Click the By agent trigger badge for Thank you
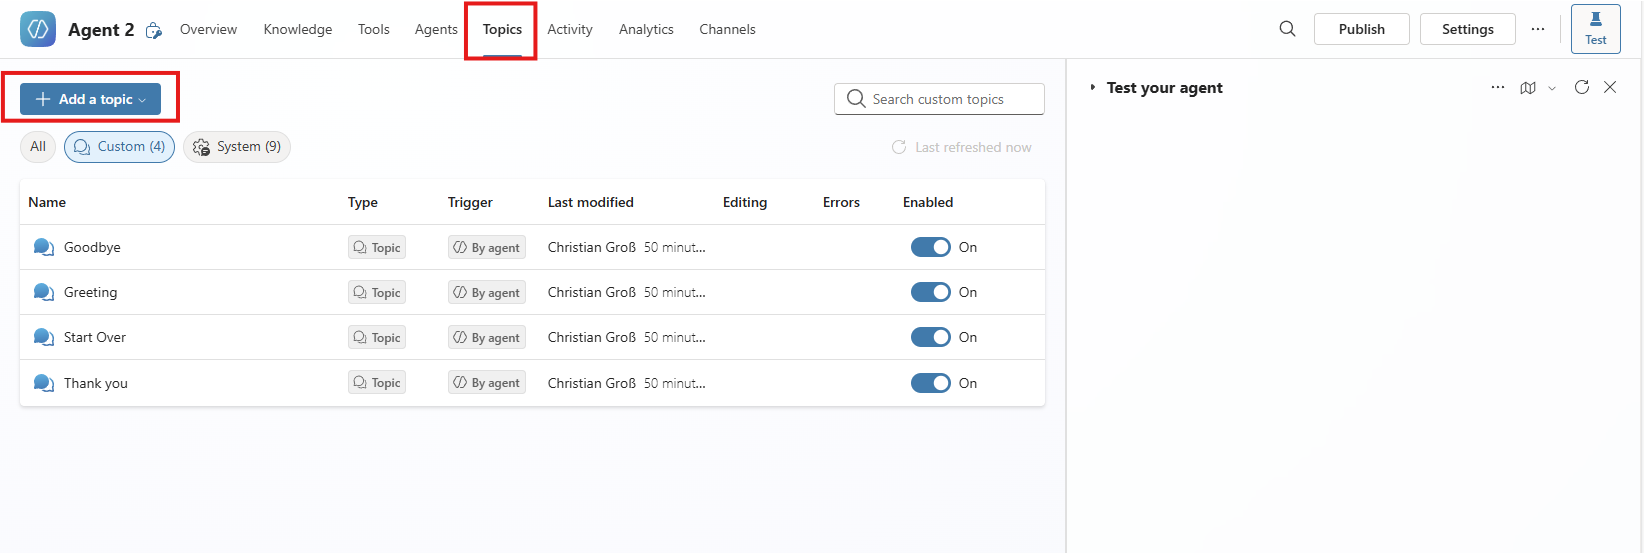1644x553 pixels. (x=487, y=382)
